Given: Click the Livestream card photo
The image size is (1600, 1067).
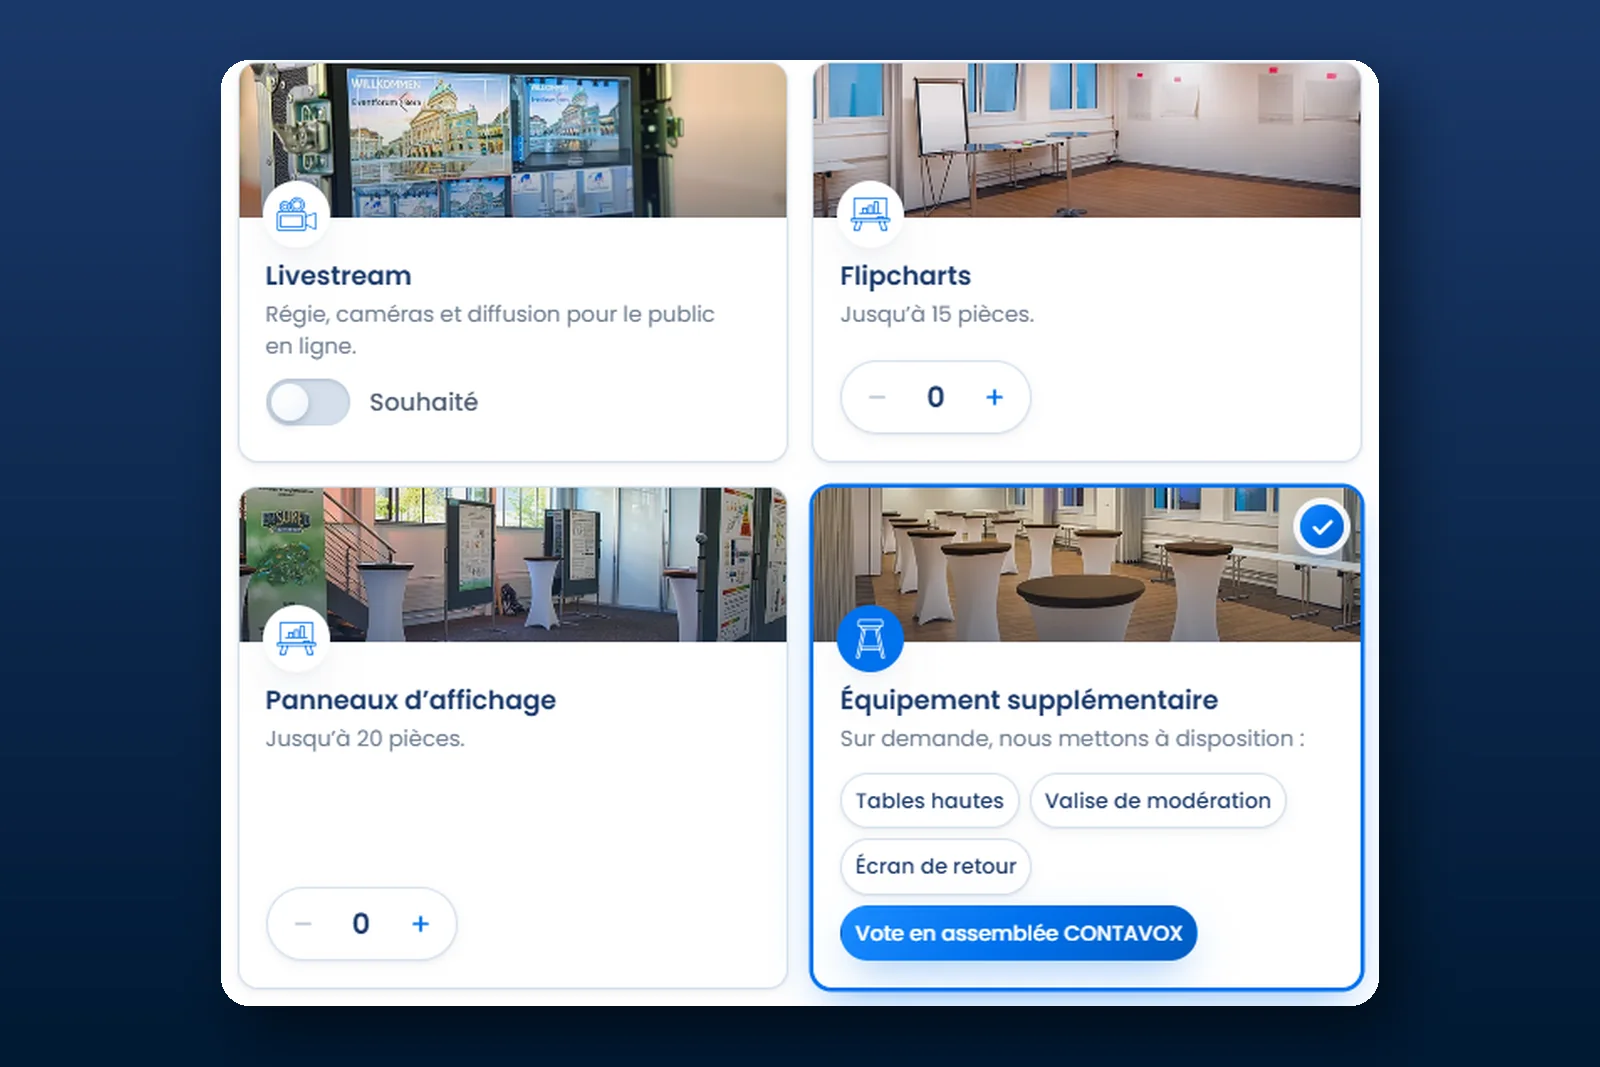Looking at the screenshot, I should [x=513, y=140].
